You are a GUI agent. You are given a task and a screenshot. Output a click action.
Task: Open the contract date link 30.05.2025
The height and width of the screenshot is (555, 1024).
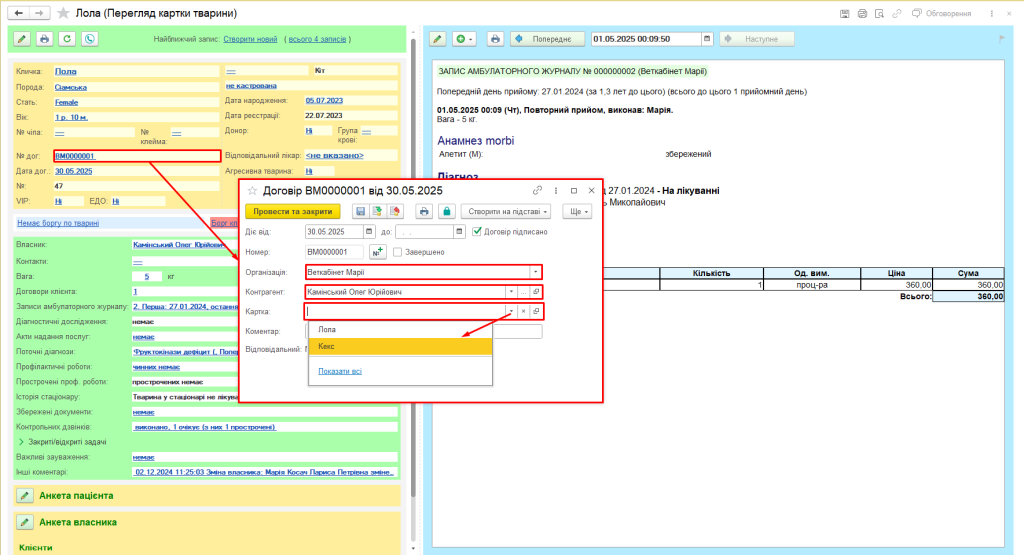pos(73,171)
